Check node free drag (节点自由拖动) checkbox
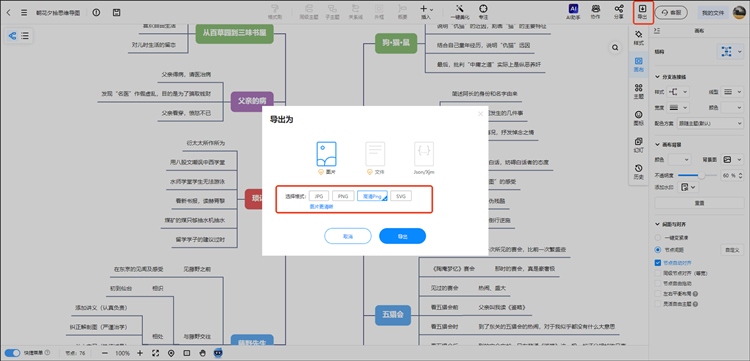 (658, 283)
